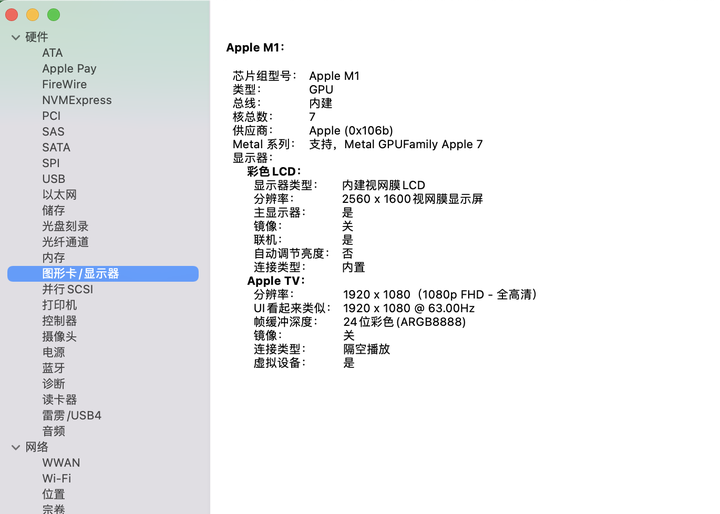Click the 隔空播放 connection type value

366,349
